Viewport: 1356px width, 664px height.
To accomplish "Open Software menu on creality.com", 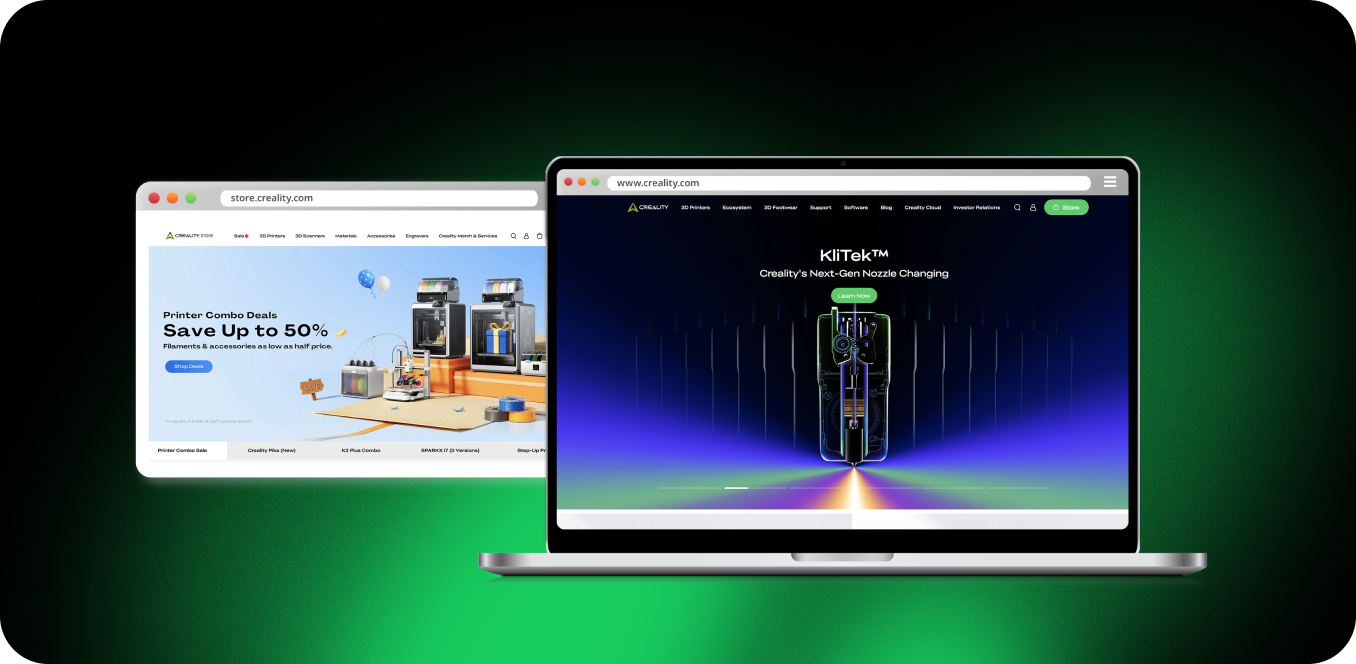I will [x=856, y=207].
